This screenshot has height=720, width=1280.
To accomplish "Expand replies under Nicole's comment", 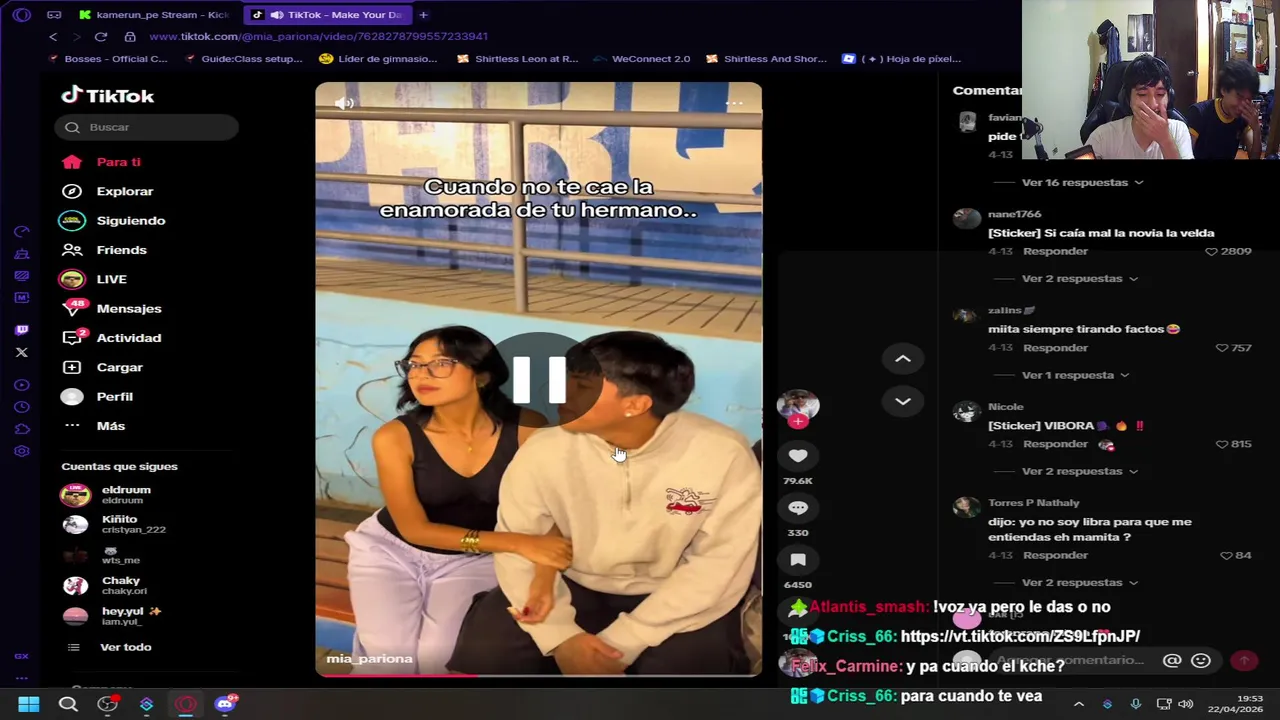I will 1079,471.
